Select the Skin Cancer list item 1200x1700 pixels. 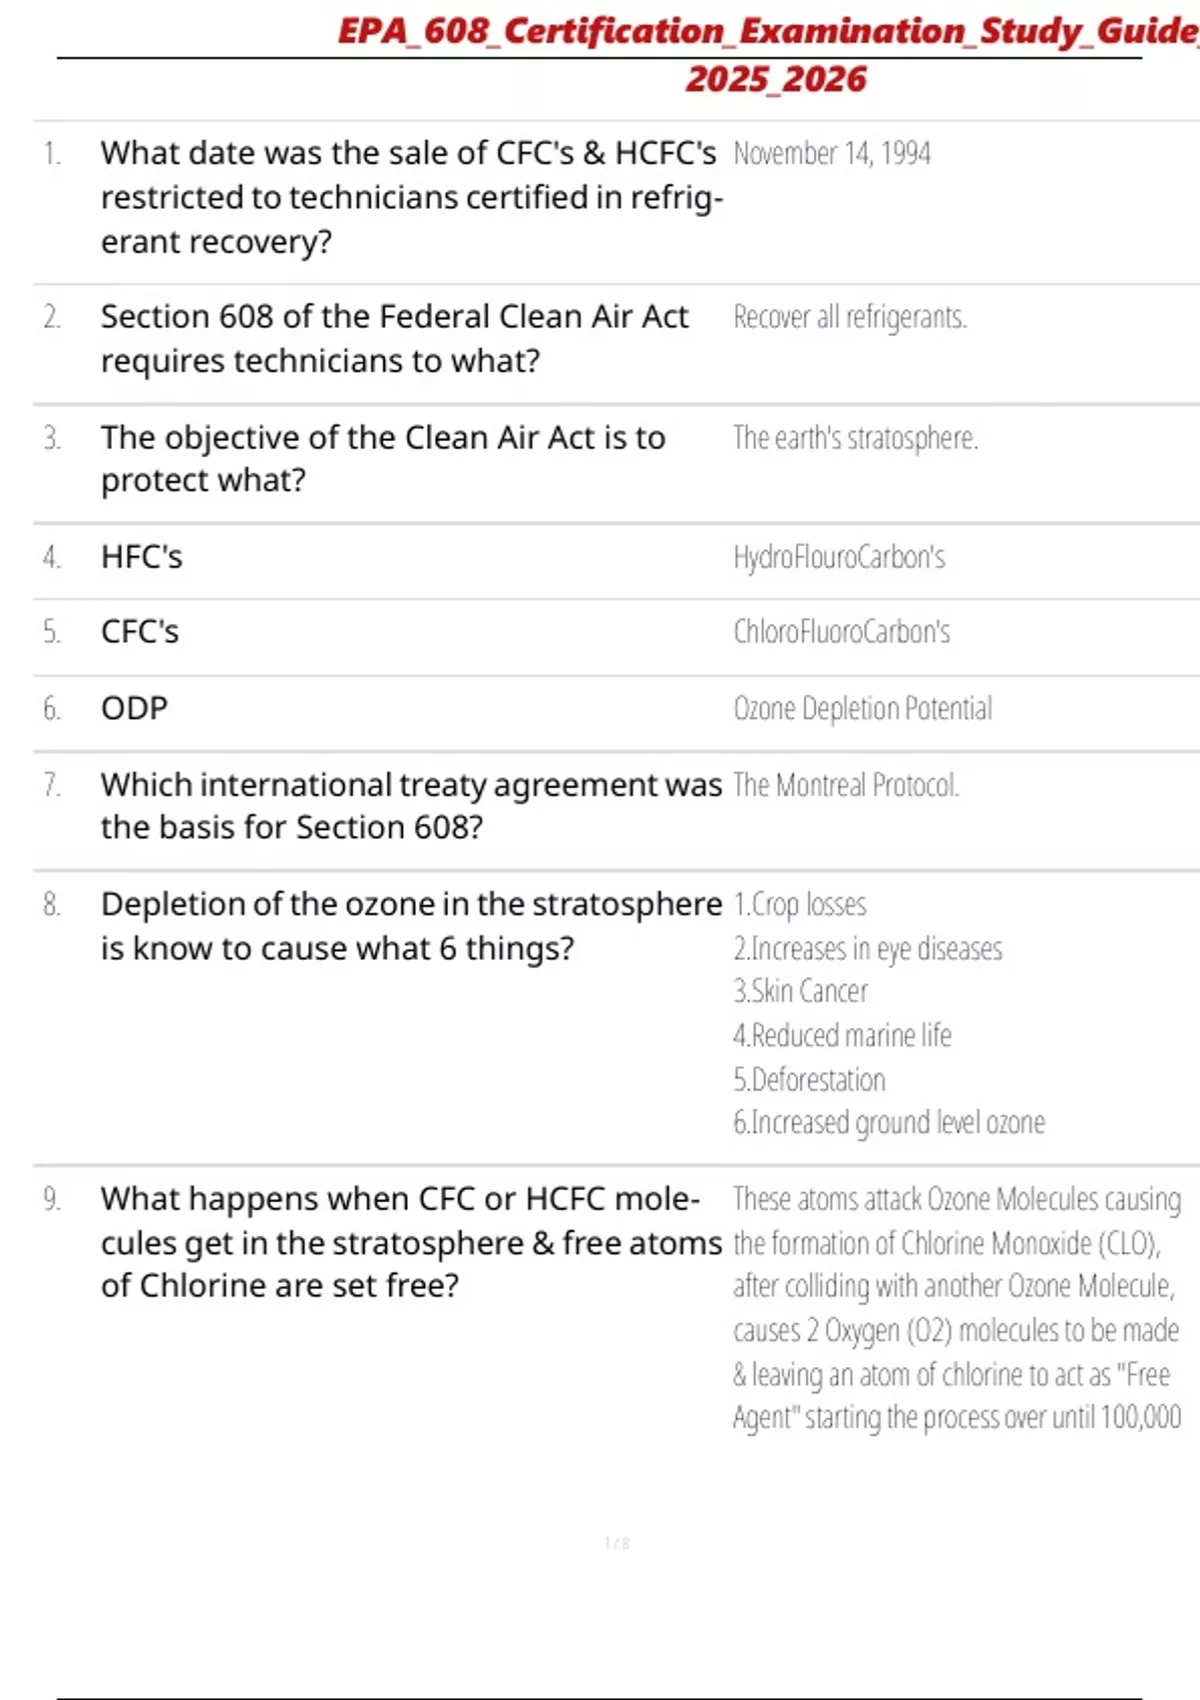pos(800,991)
